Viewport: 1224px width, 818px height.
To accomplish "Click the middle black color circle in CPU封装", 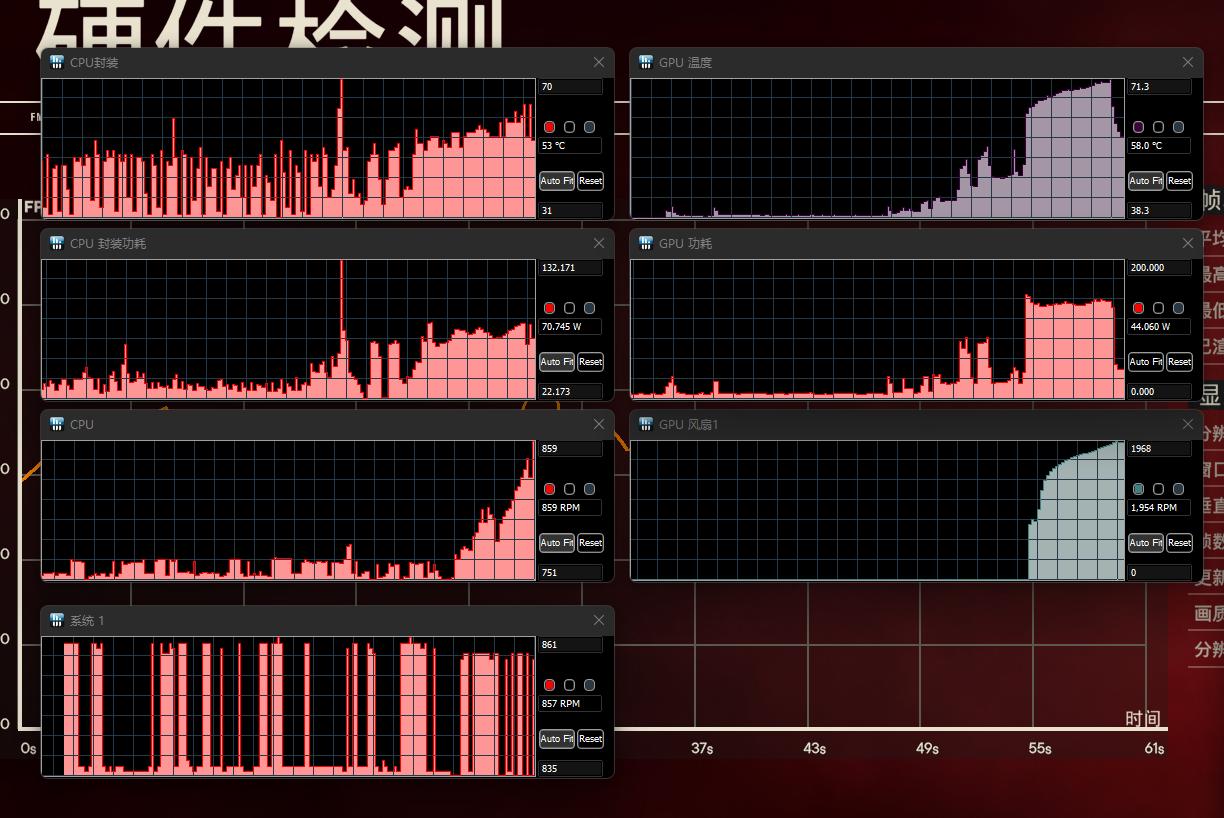I will click(x=569, y=127).
